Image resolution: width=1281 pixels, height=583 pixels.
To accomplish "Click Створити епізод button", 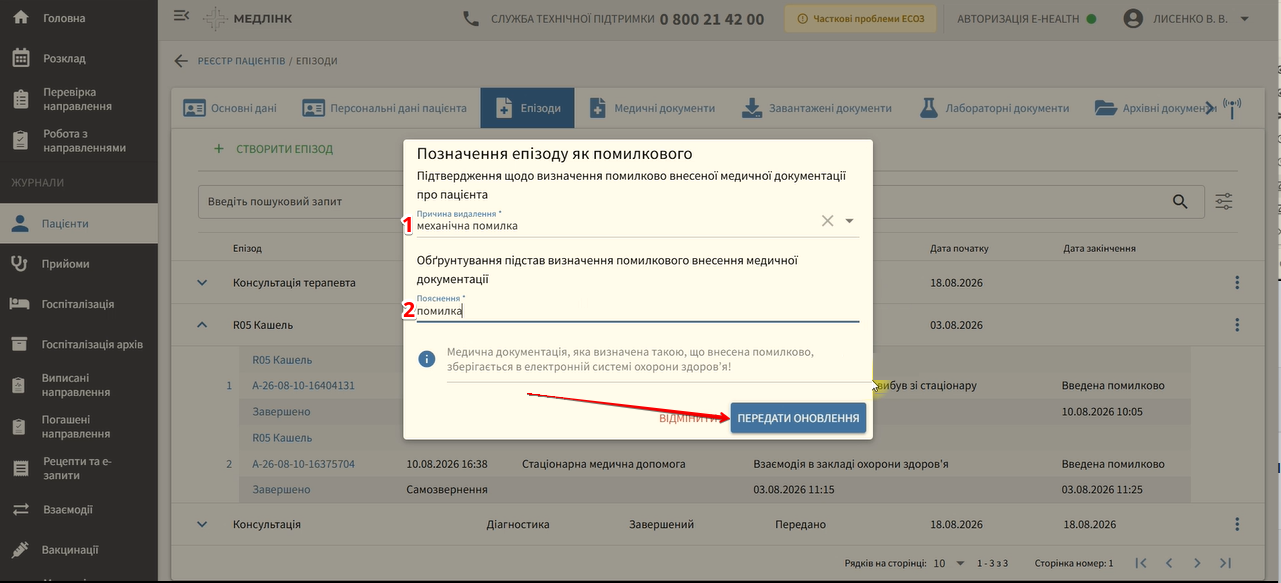I will (x=273, y=149).
